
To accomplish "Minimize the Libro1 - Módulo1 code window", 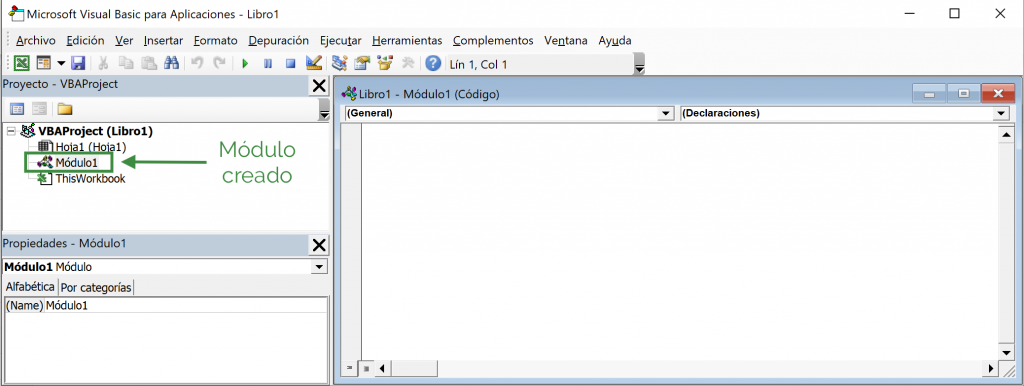I will click(x=929, y=94).
